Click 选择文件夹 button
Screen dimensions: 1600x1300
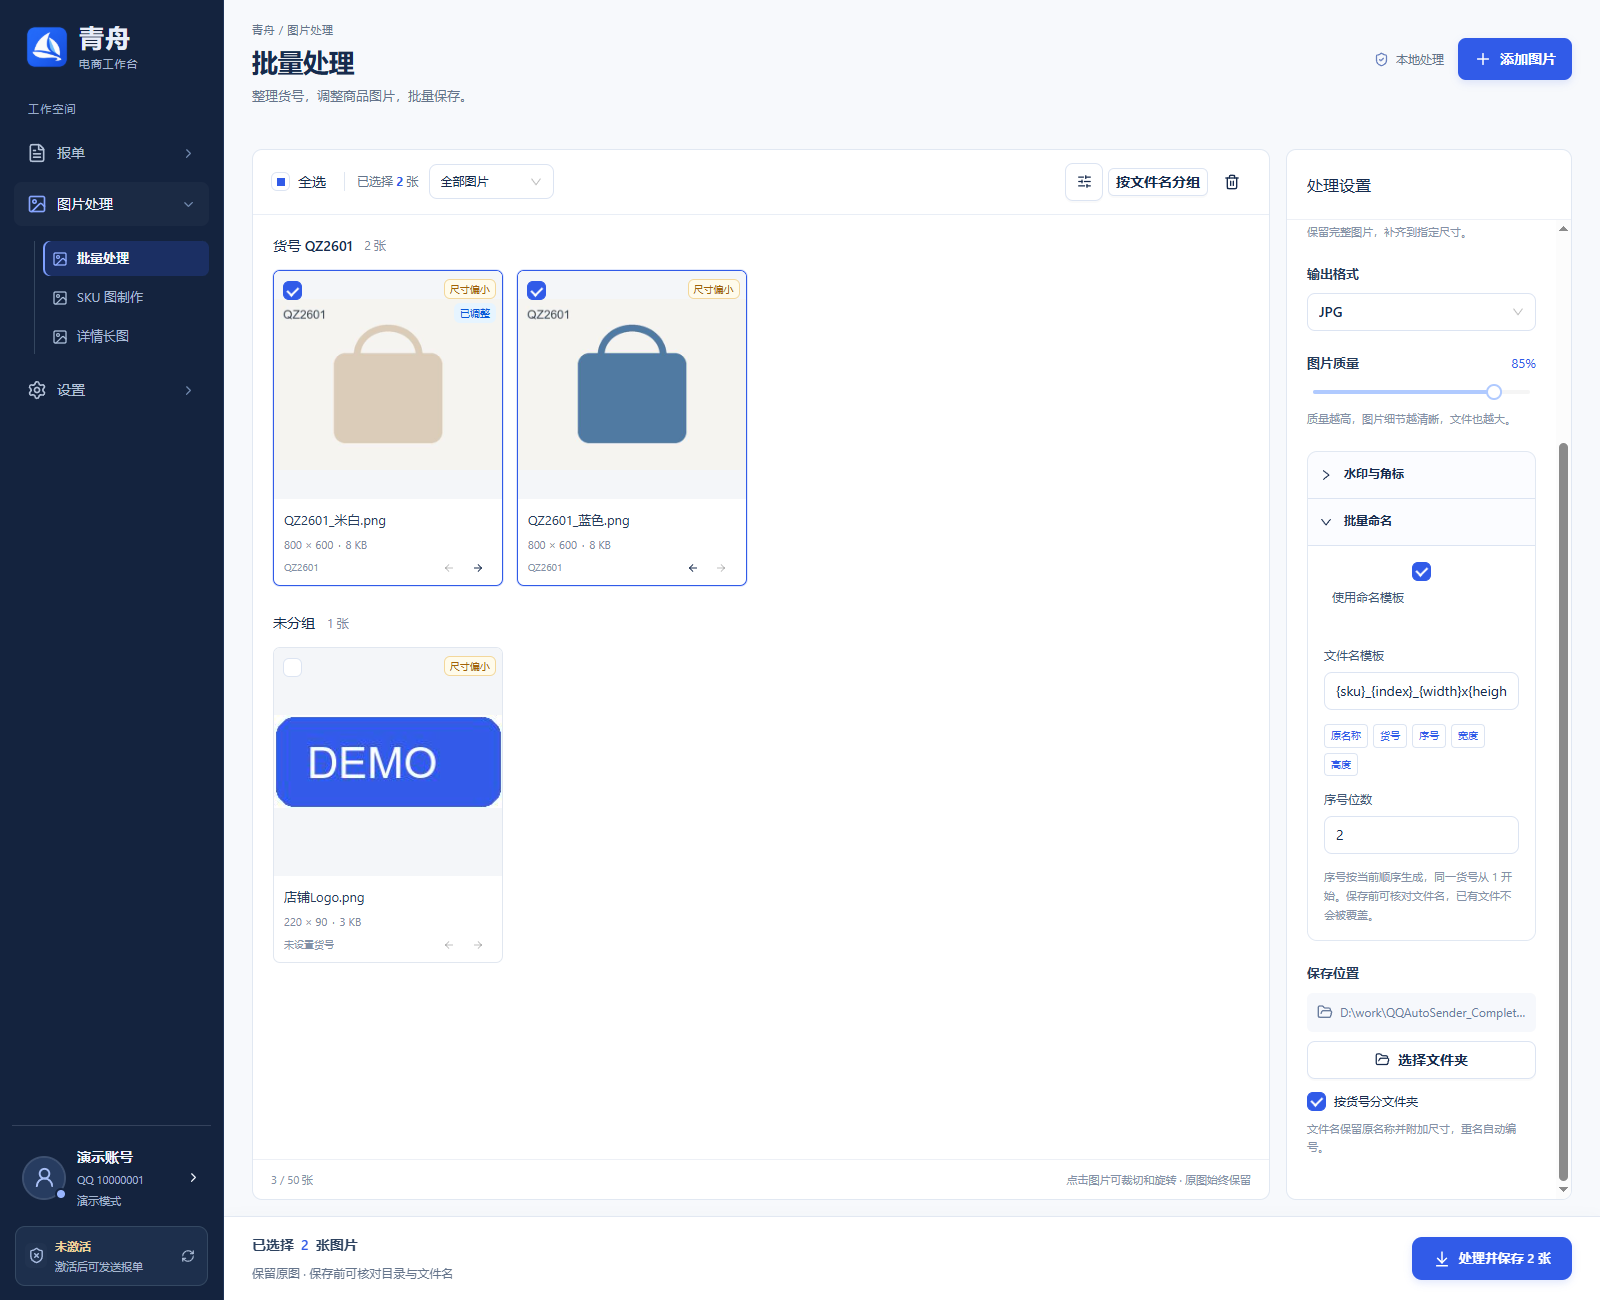click(x=1421, y=1060)
